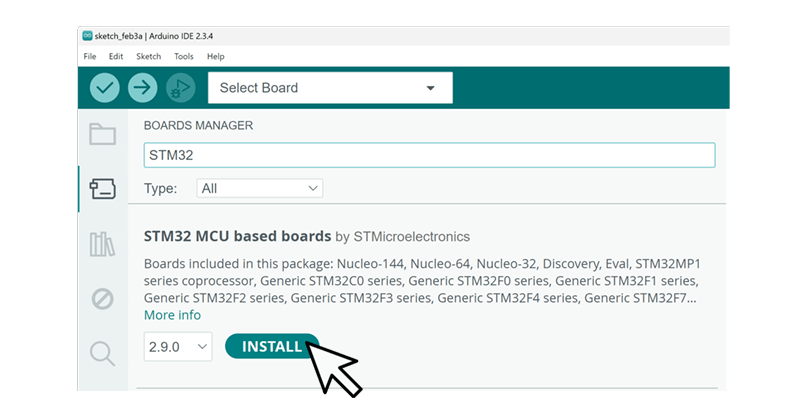Click the Upload arrow button
Image resolution: width=800 pixels, height=414 pixels.
(142, 88)
